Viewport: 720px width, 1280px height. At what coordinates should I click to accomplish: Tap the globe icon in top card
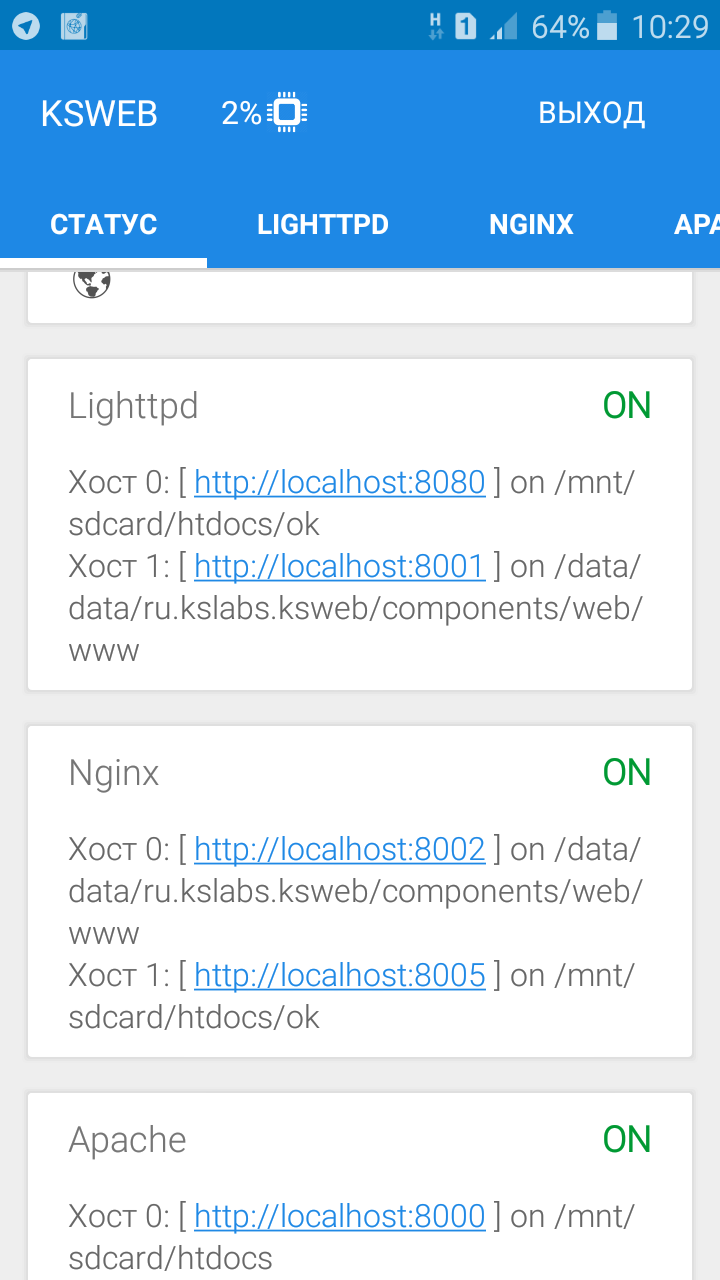(91, 283)
